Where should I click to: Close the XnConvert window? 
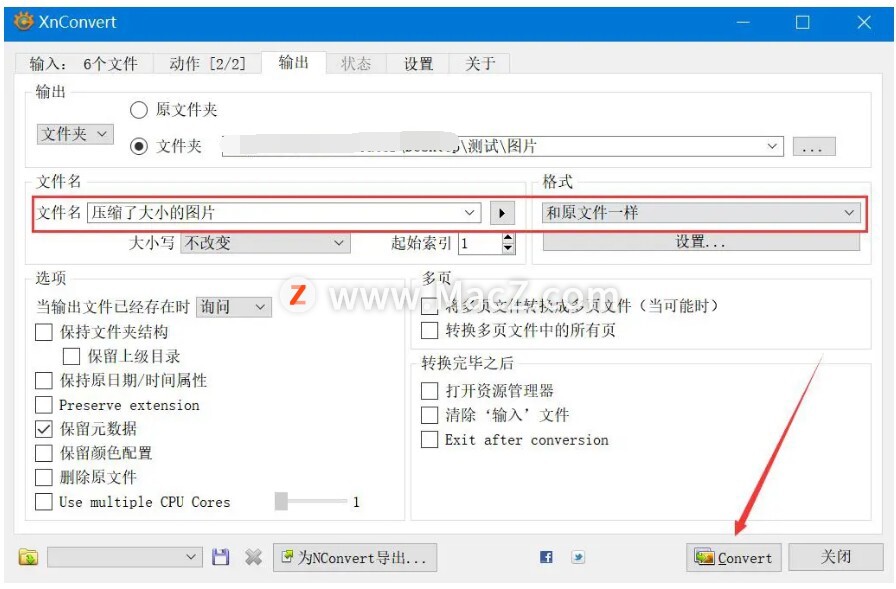click(x=864, y=22)
